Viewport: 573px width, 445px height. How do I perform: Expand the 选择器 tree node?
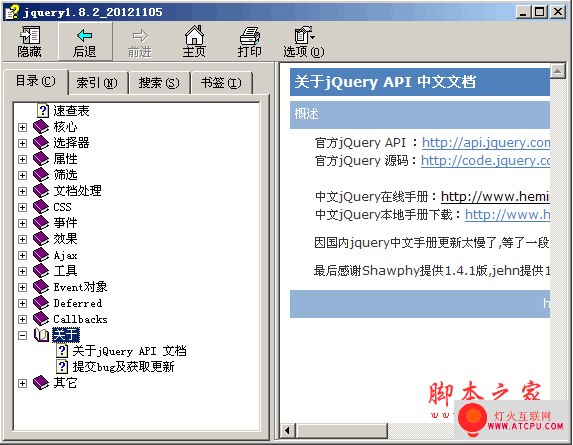point(23,143)
